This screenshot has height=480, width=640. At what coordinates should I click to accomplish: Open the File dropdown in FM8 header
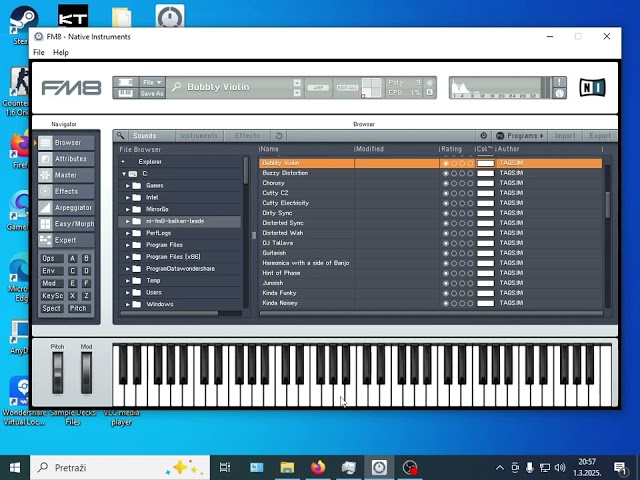[x=152, y=82]
